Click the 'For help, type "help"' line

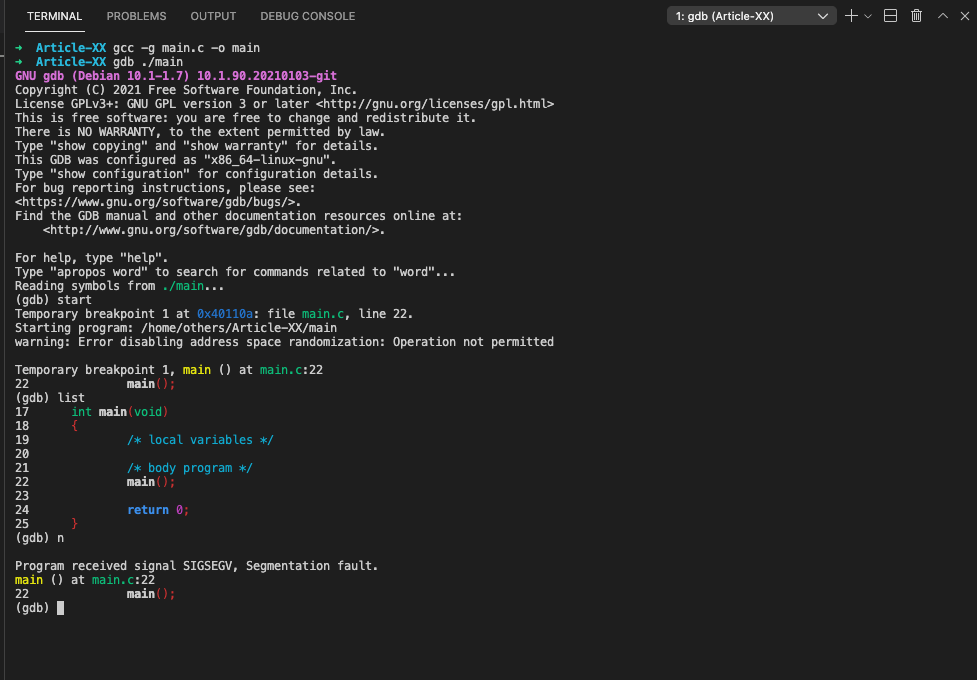(92, 258)
